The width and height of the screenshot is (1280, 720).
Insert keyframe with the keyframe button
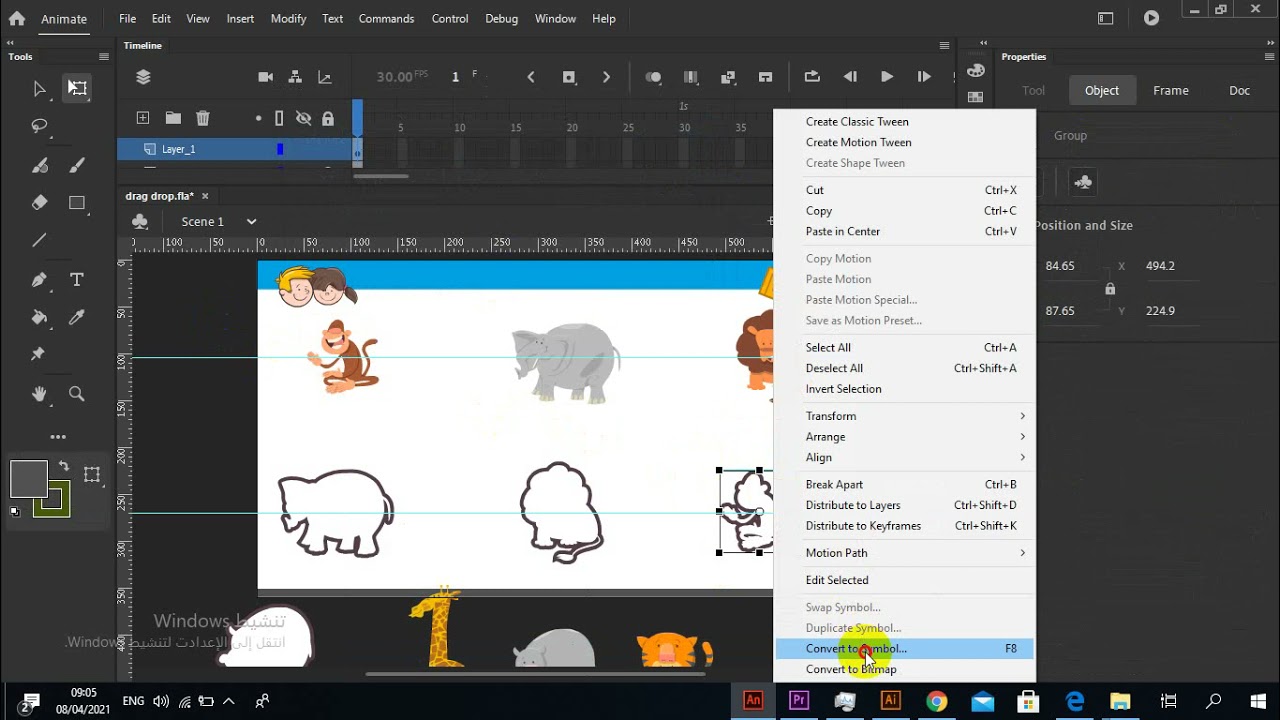click(569, 77)
